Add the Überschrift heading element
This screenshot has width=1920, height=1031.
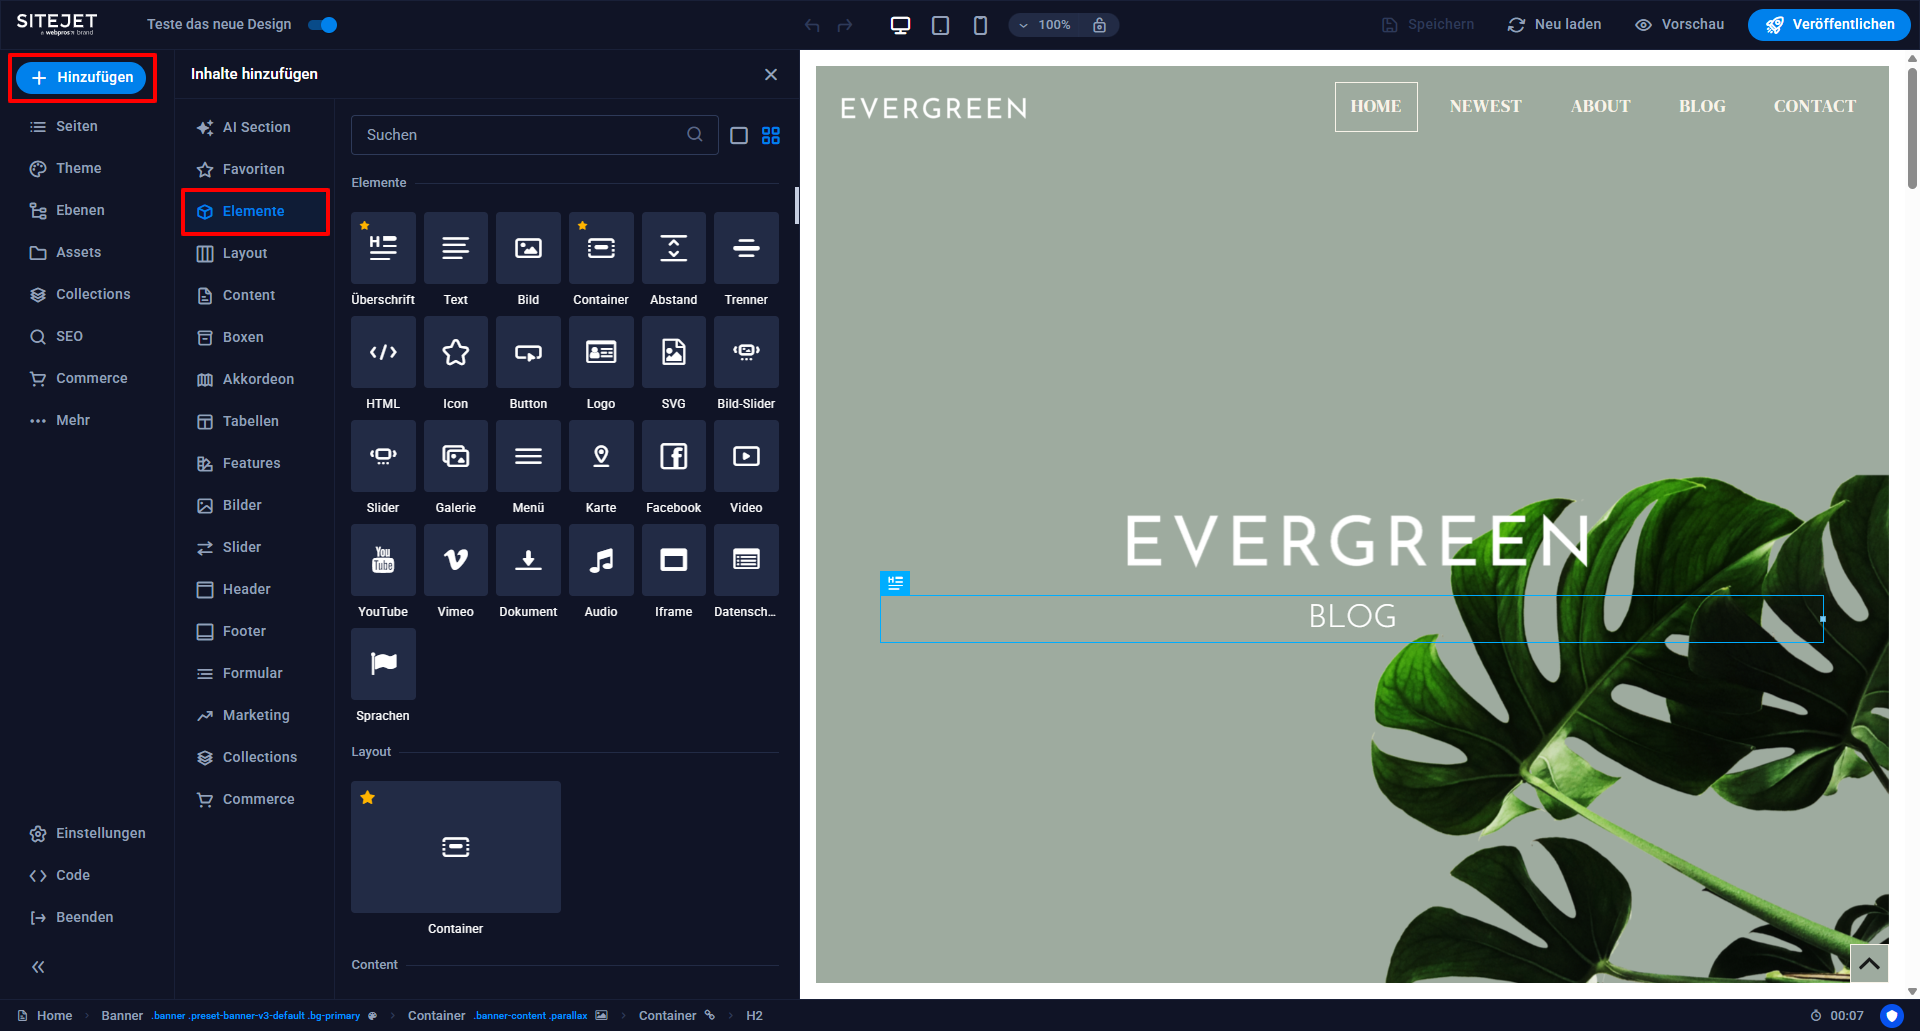383,248
